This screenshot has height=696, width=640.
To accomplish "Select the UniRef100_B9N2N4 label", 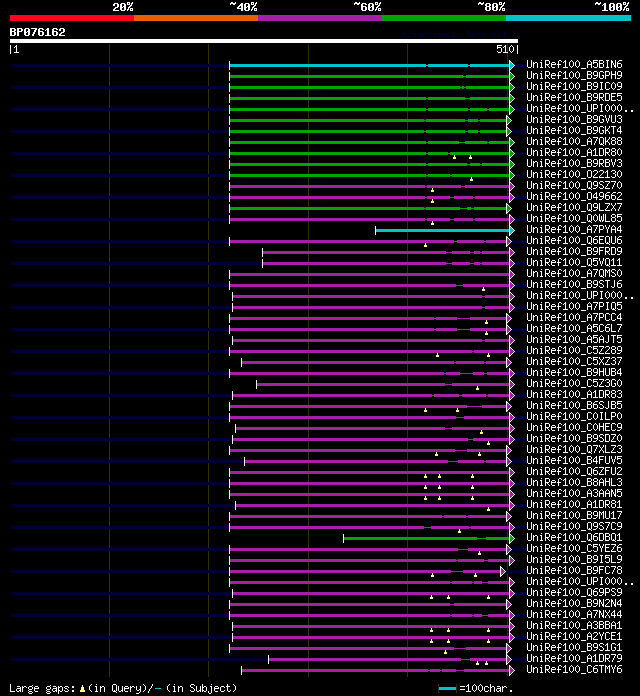I will pyautogui.click(x=574, y=603).
